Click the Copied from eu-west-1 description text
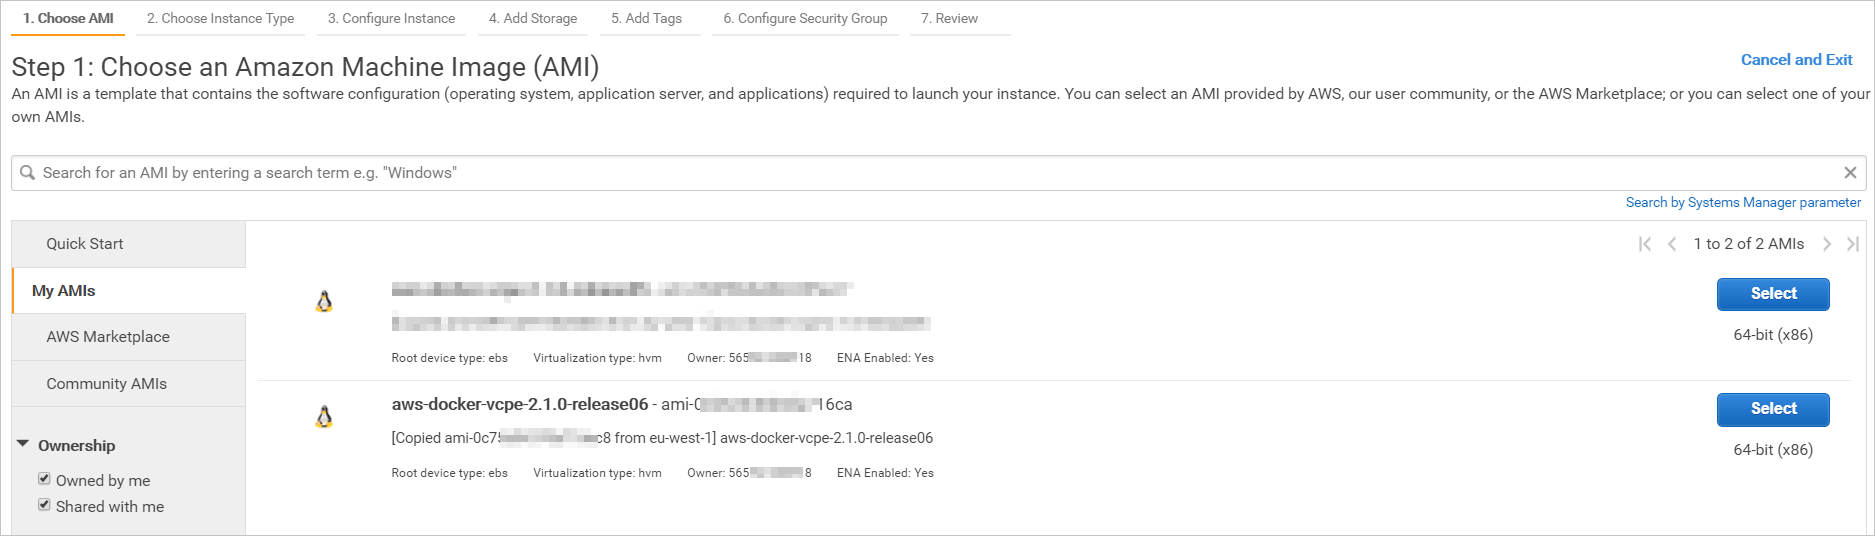This screenshot has height=536, width=1875. pyautogui.click(x=662, y=438)
